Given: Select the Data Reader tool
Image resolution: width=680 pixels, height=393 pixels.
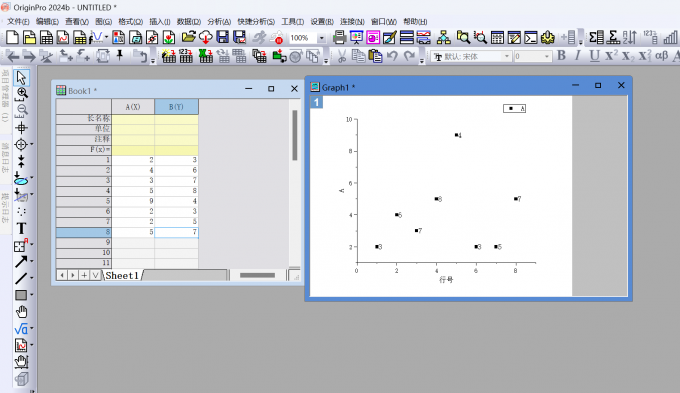Looking at the screenshot, I should (x=21, y=144).
